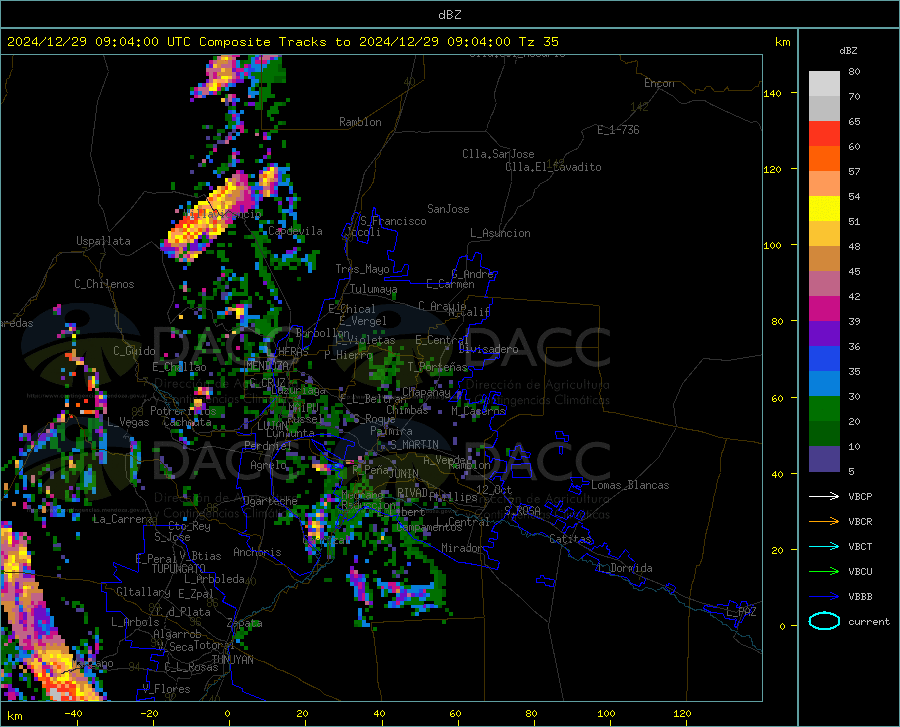Click the 'dBZ' label above color scale
This screenshot has width=900, height=727.
[x=848, y=50]
